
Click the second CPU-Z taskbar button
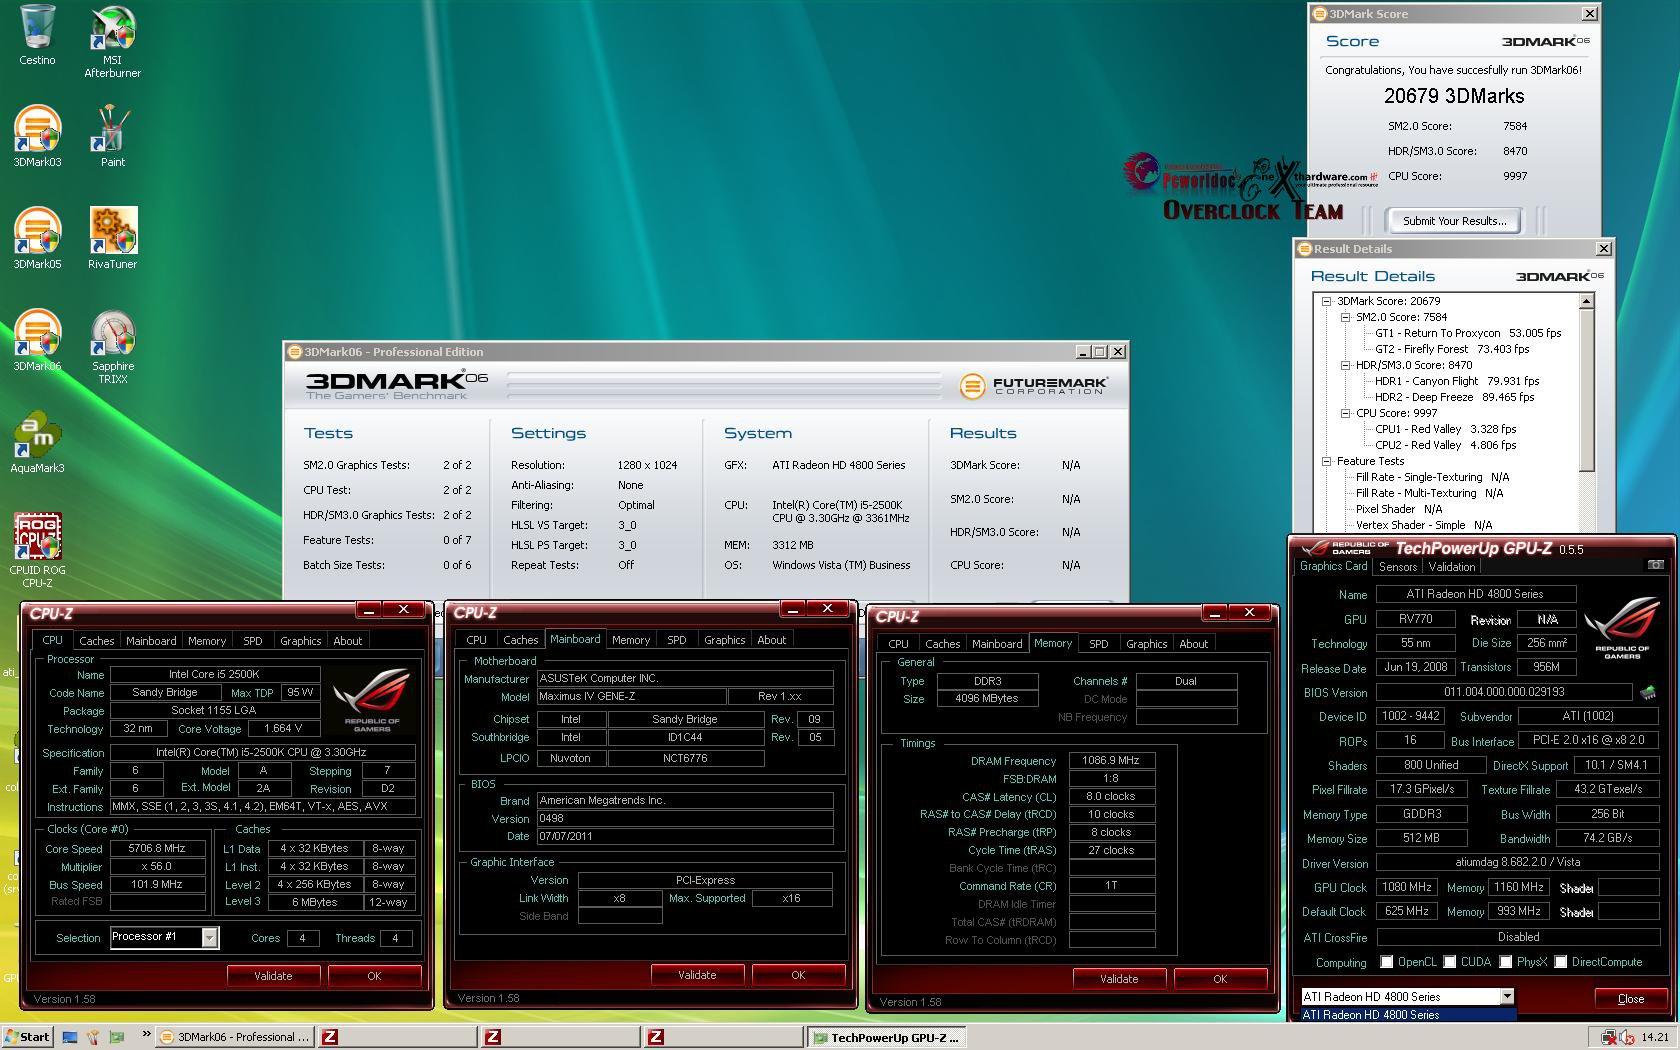click(x=559, y=1037)
